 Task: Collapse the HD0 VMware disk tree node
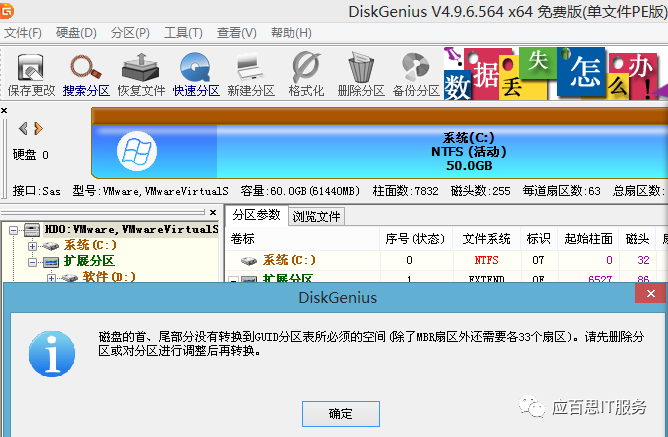click(14, 230)
